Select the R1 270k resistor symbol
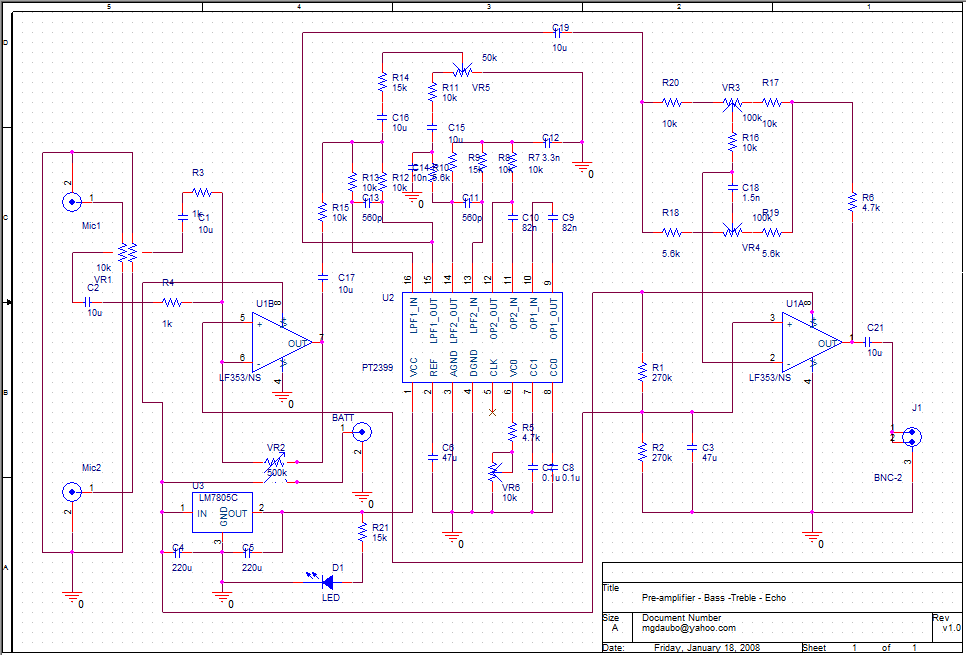The height and width of the screenshot is (655, 966). (x=642, y=372)
